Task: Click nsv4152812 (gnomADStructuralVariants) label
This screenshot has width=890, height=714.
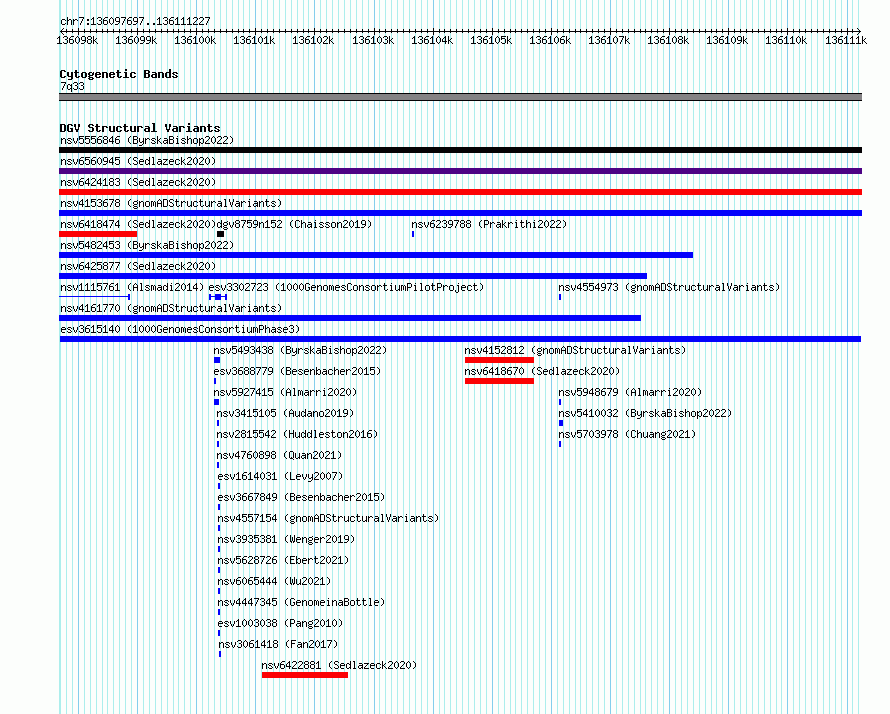Action: (575, 350)
